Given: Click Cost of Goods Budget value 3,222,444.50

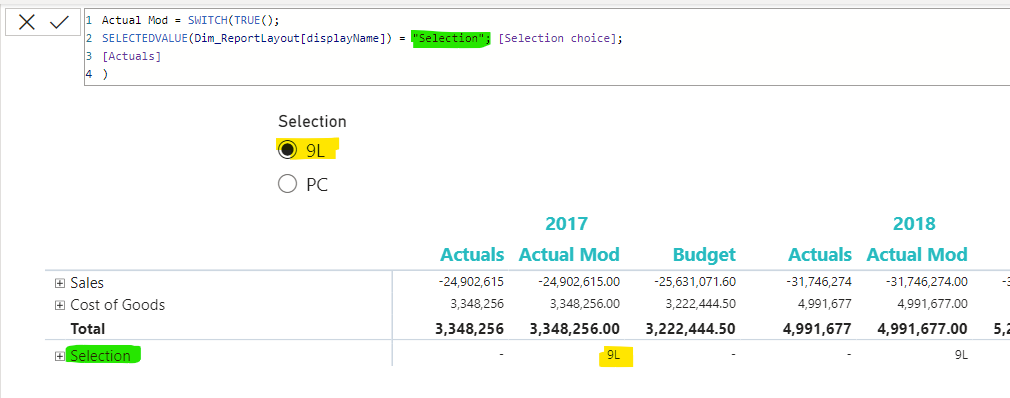Looking at the screenshot, I should pyautogui.click(x=700, y=303).
